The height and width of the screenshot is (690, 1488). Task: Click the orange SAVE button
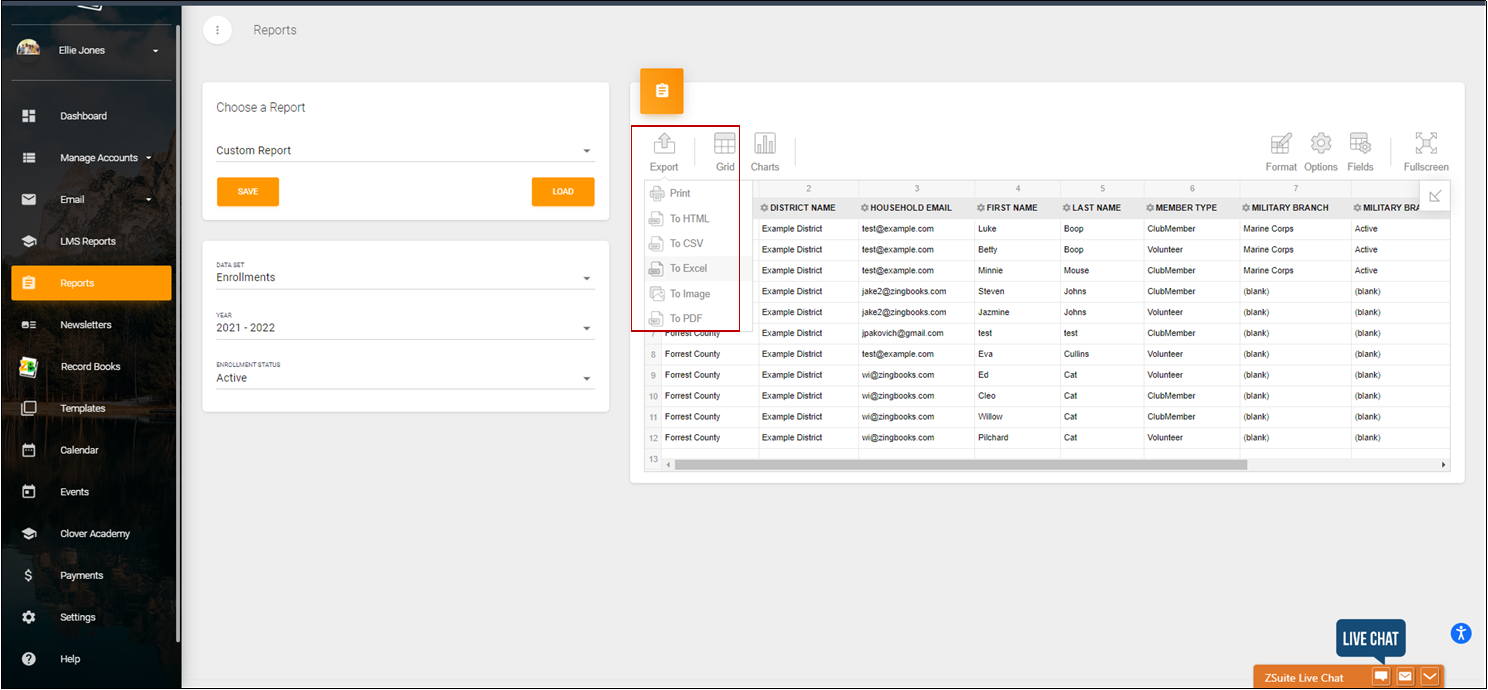point(248,191)
